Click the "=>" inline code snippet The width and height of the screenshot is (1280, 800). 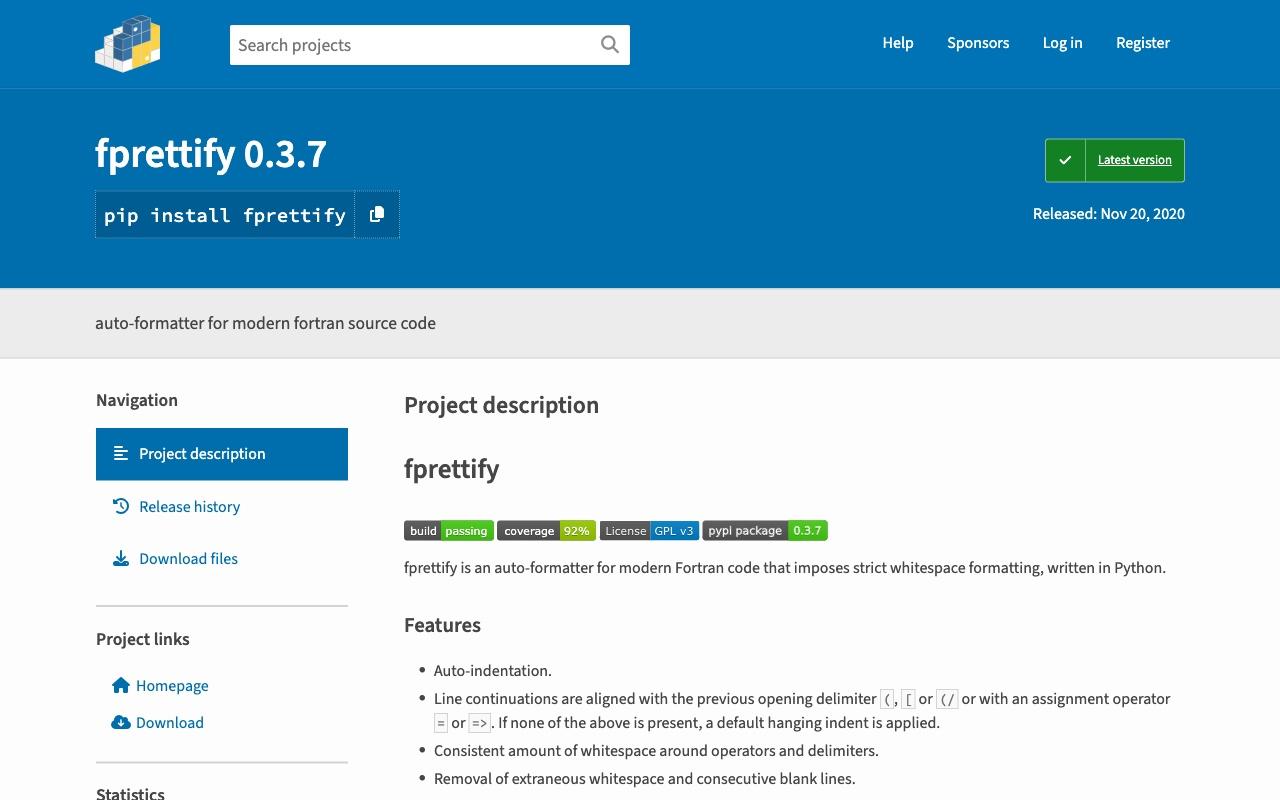coord(479,723)
